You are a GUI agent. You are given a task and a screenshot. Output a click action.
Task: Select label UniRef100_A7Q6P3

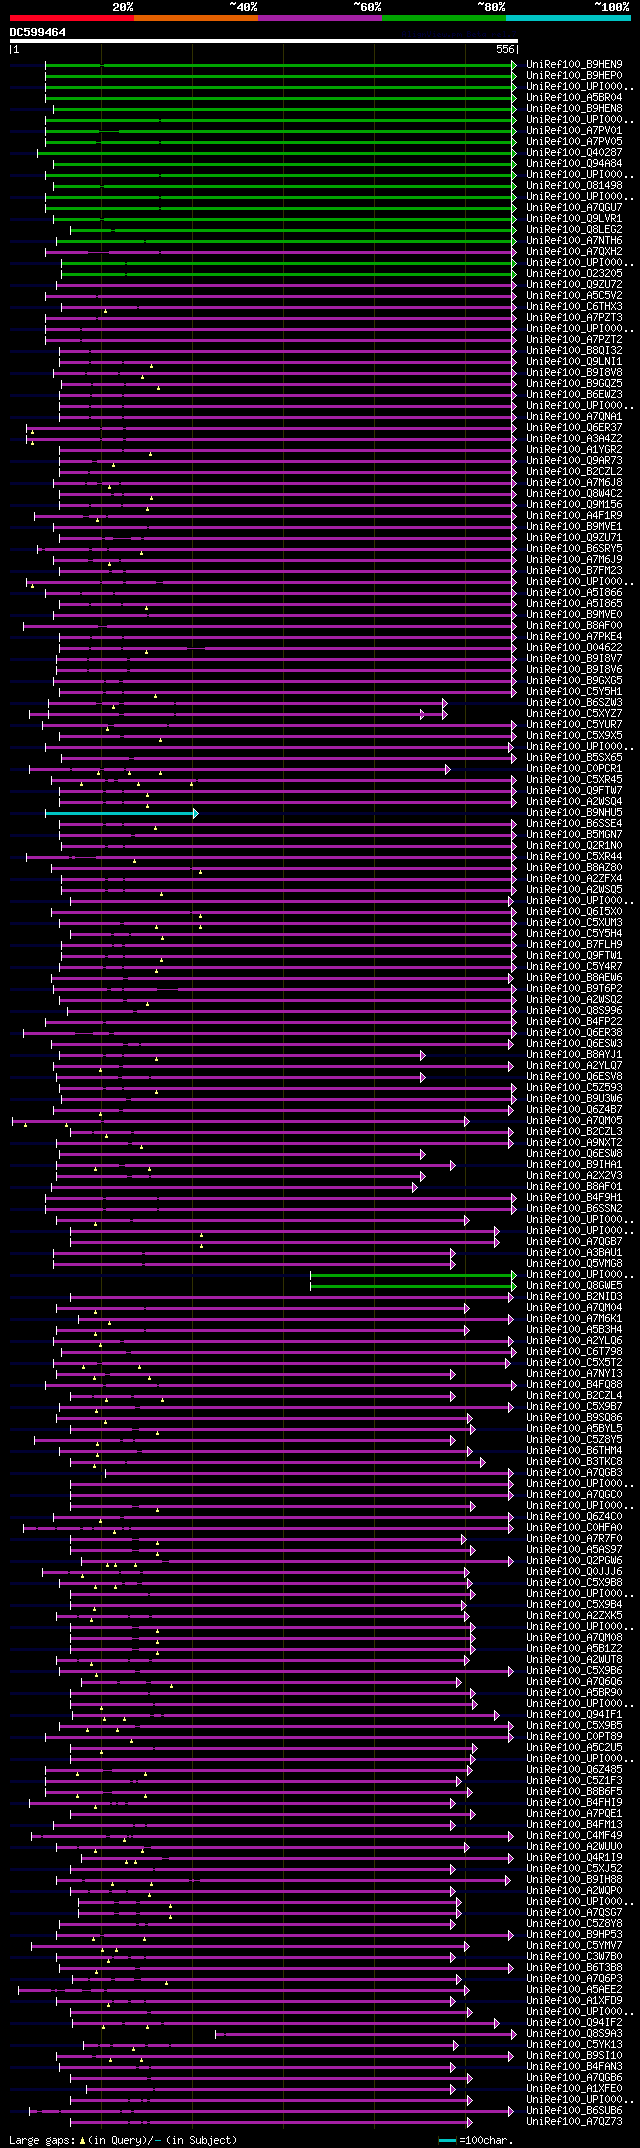coord(574,1979)
